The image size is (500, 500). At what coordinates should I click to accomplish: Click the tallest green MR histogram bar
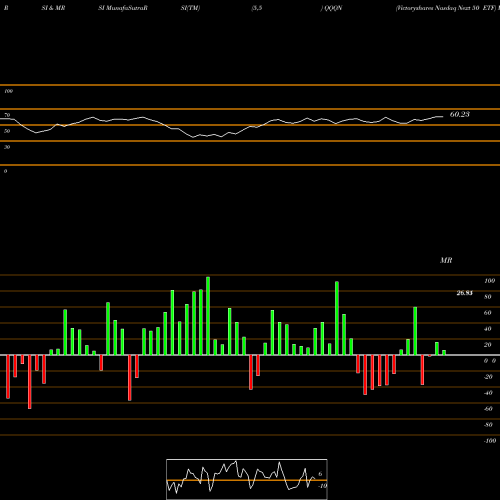coord(208,316)
